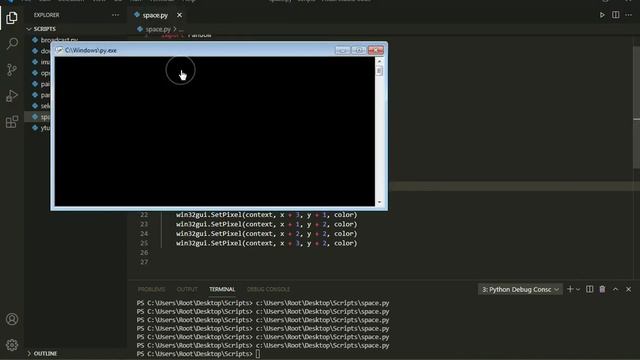Create a new terminal with the plus icon
Screen dimensions: 640x360
(570, 289)
